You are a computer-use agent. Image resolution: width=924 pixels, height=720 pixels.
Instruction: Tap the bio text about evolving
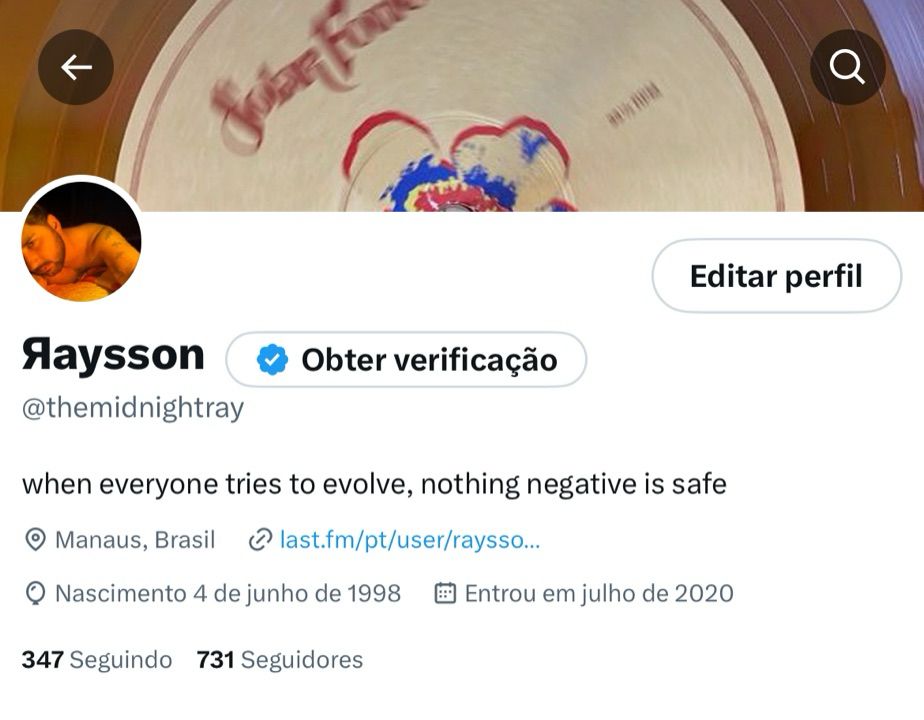coord(374,484)
